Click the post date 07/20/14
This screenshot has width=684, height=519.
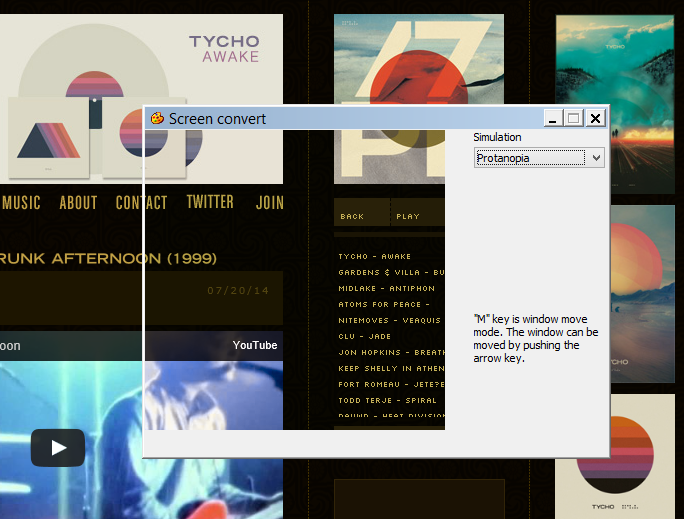point(238,290)
